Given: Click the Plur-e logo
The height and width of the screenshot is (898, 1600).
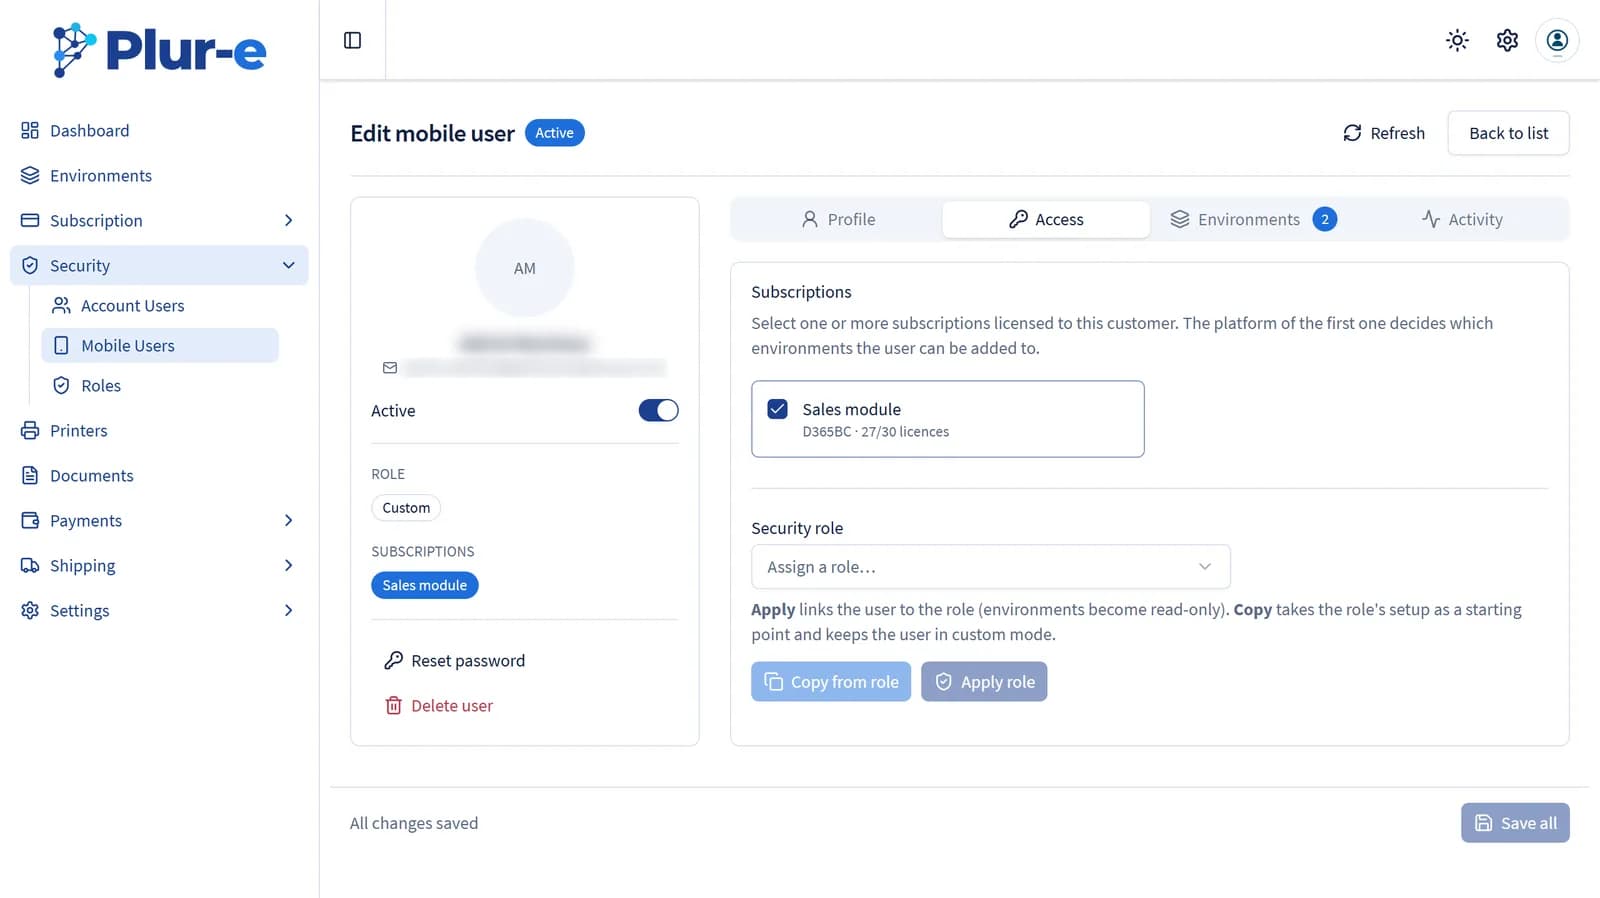Looking at the screenshot, I should (x=160, y=50).
